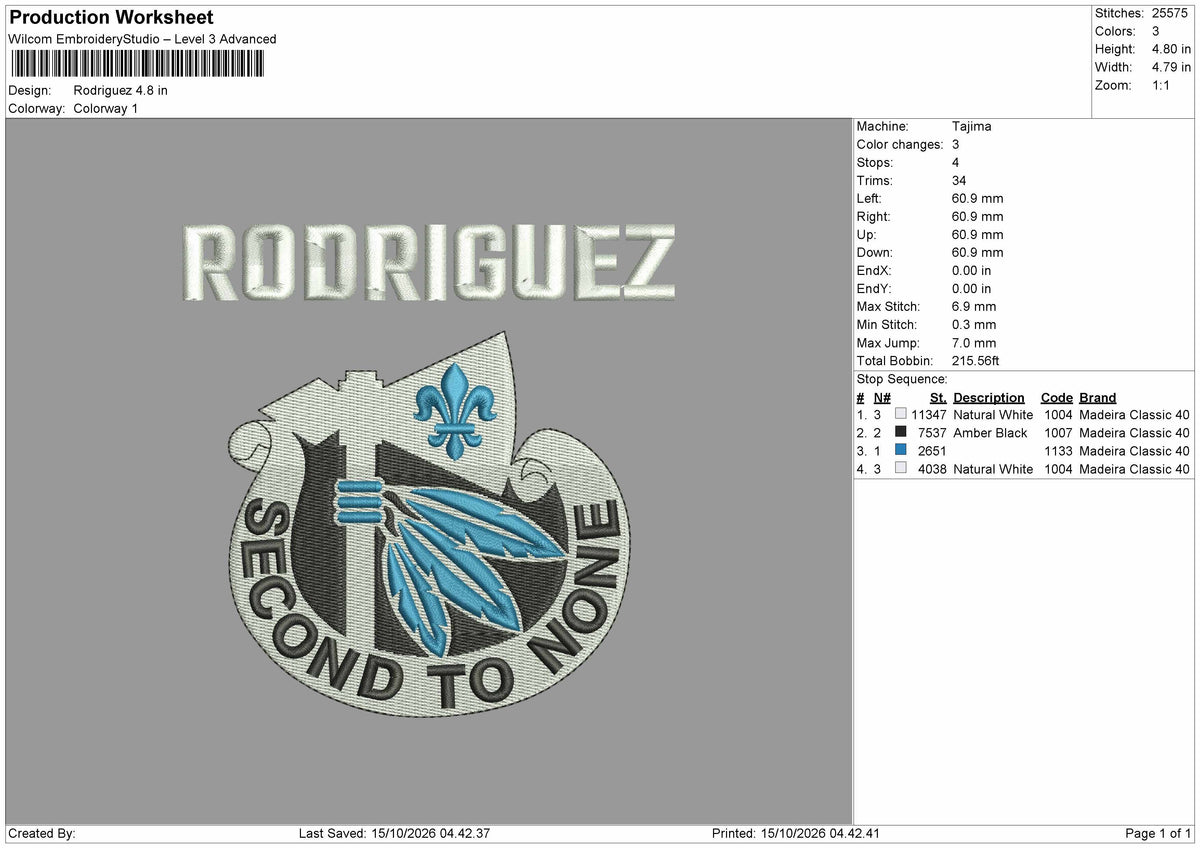Click the Max Jump value 7.0 mm

(974, 343)
